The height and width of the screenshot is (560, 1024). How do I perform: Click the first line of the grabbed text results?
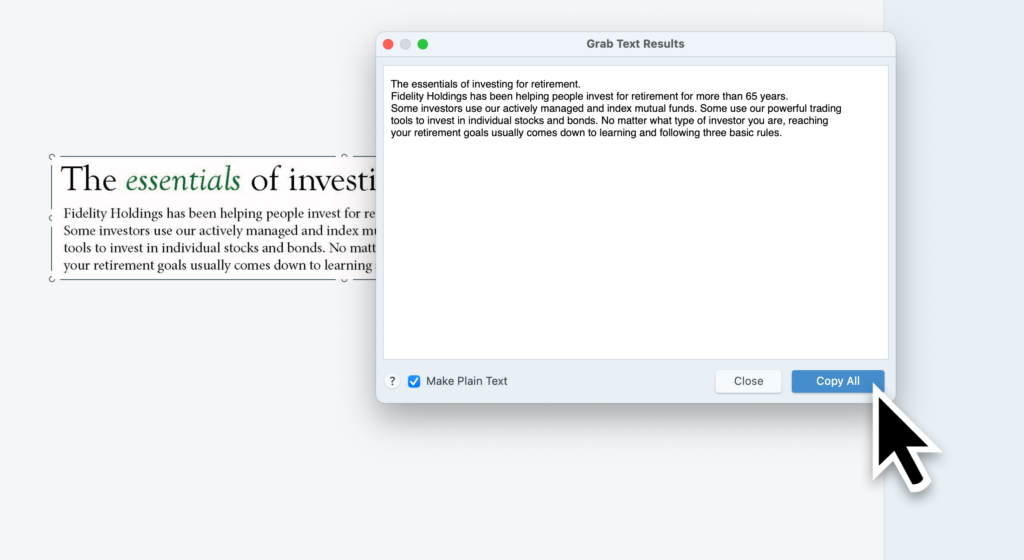point(485,84)
